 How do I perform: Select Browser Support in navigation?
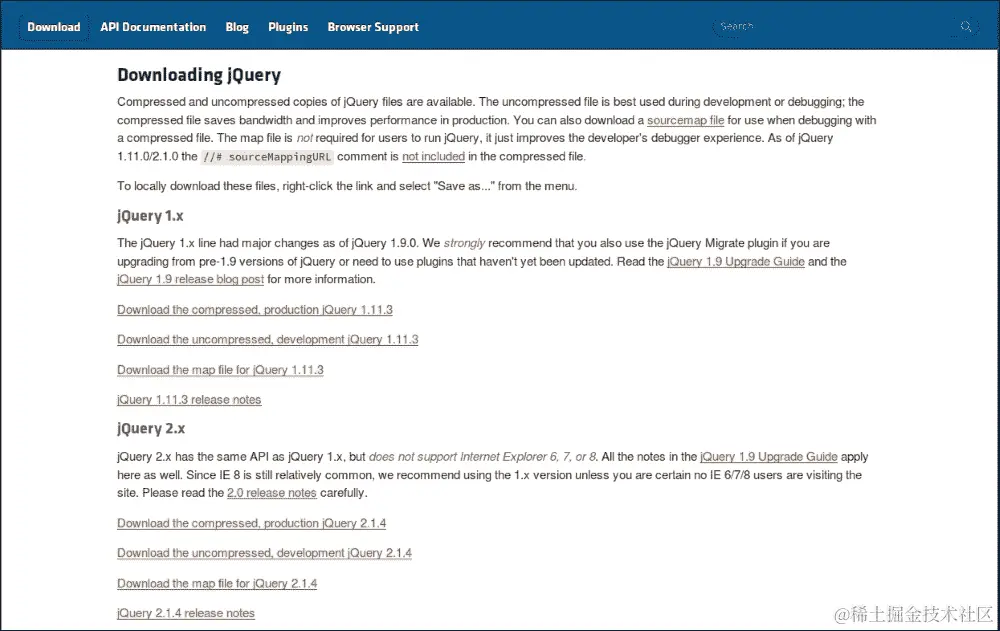point(373,27)
